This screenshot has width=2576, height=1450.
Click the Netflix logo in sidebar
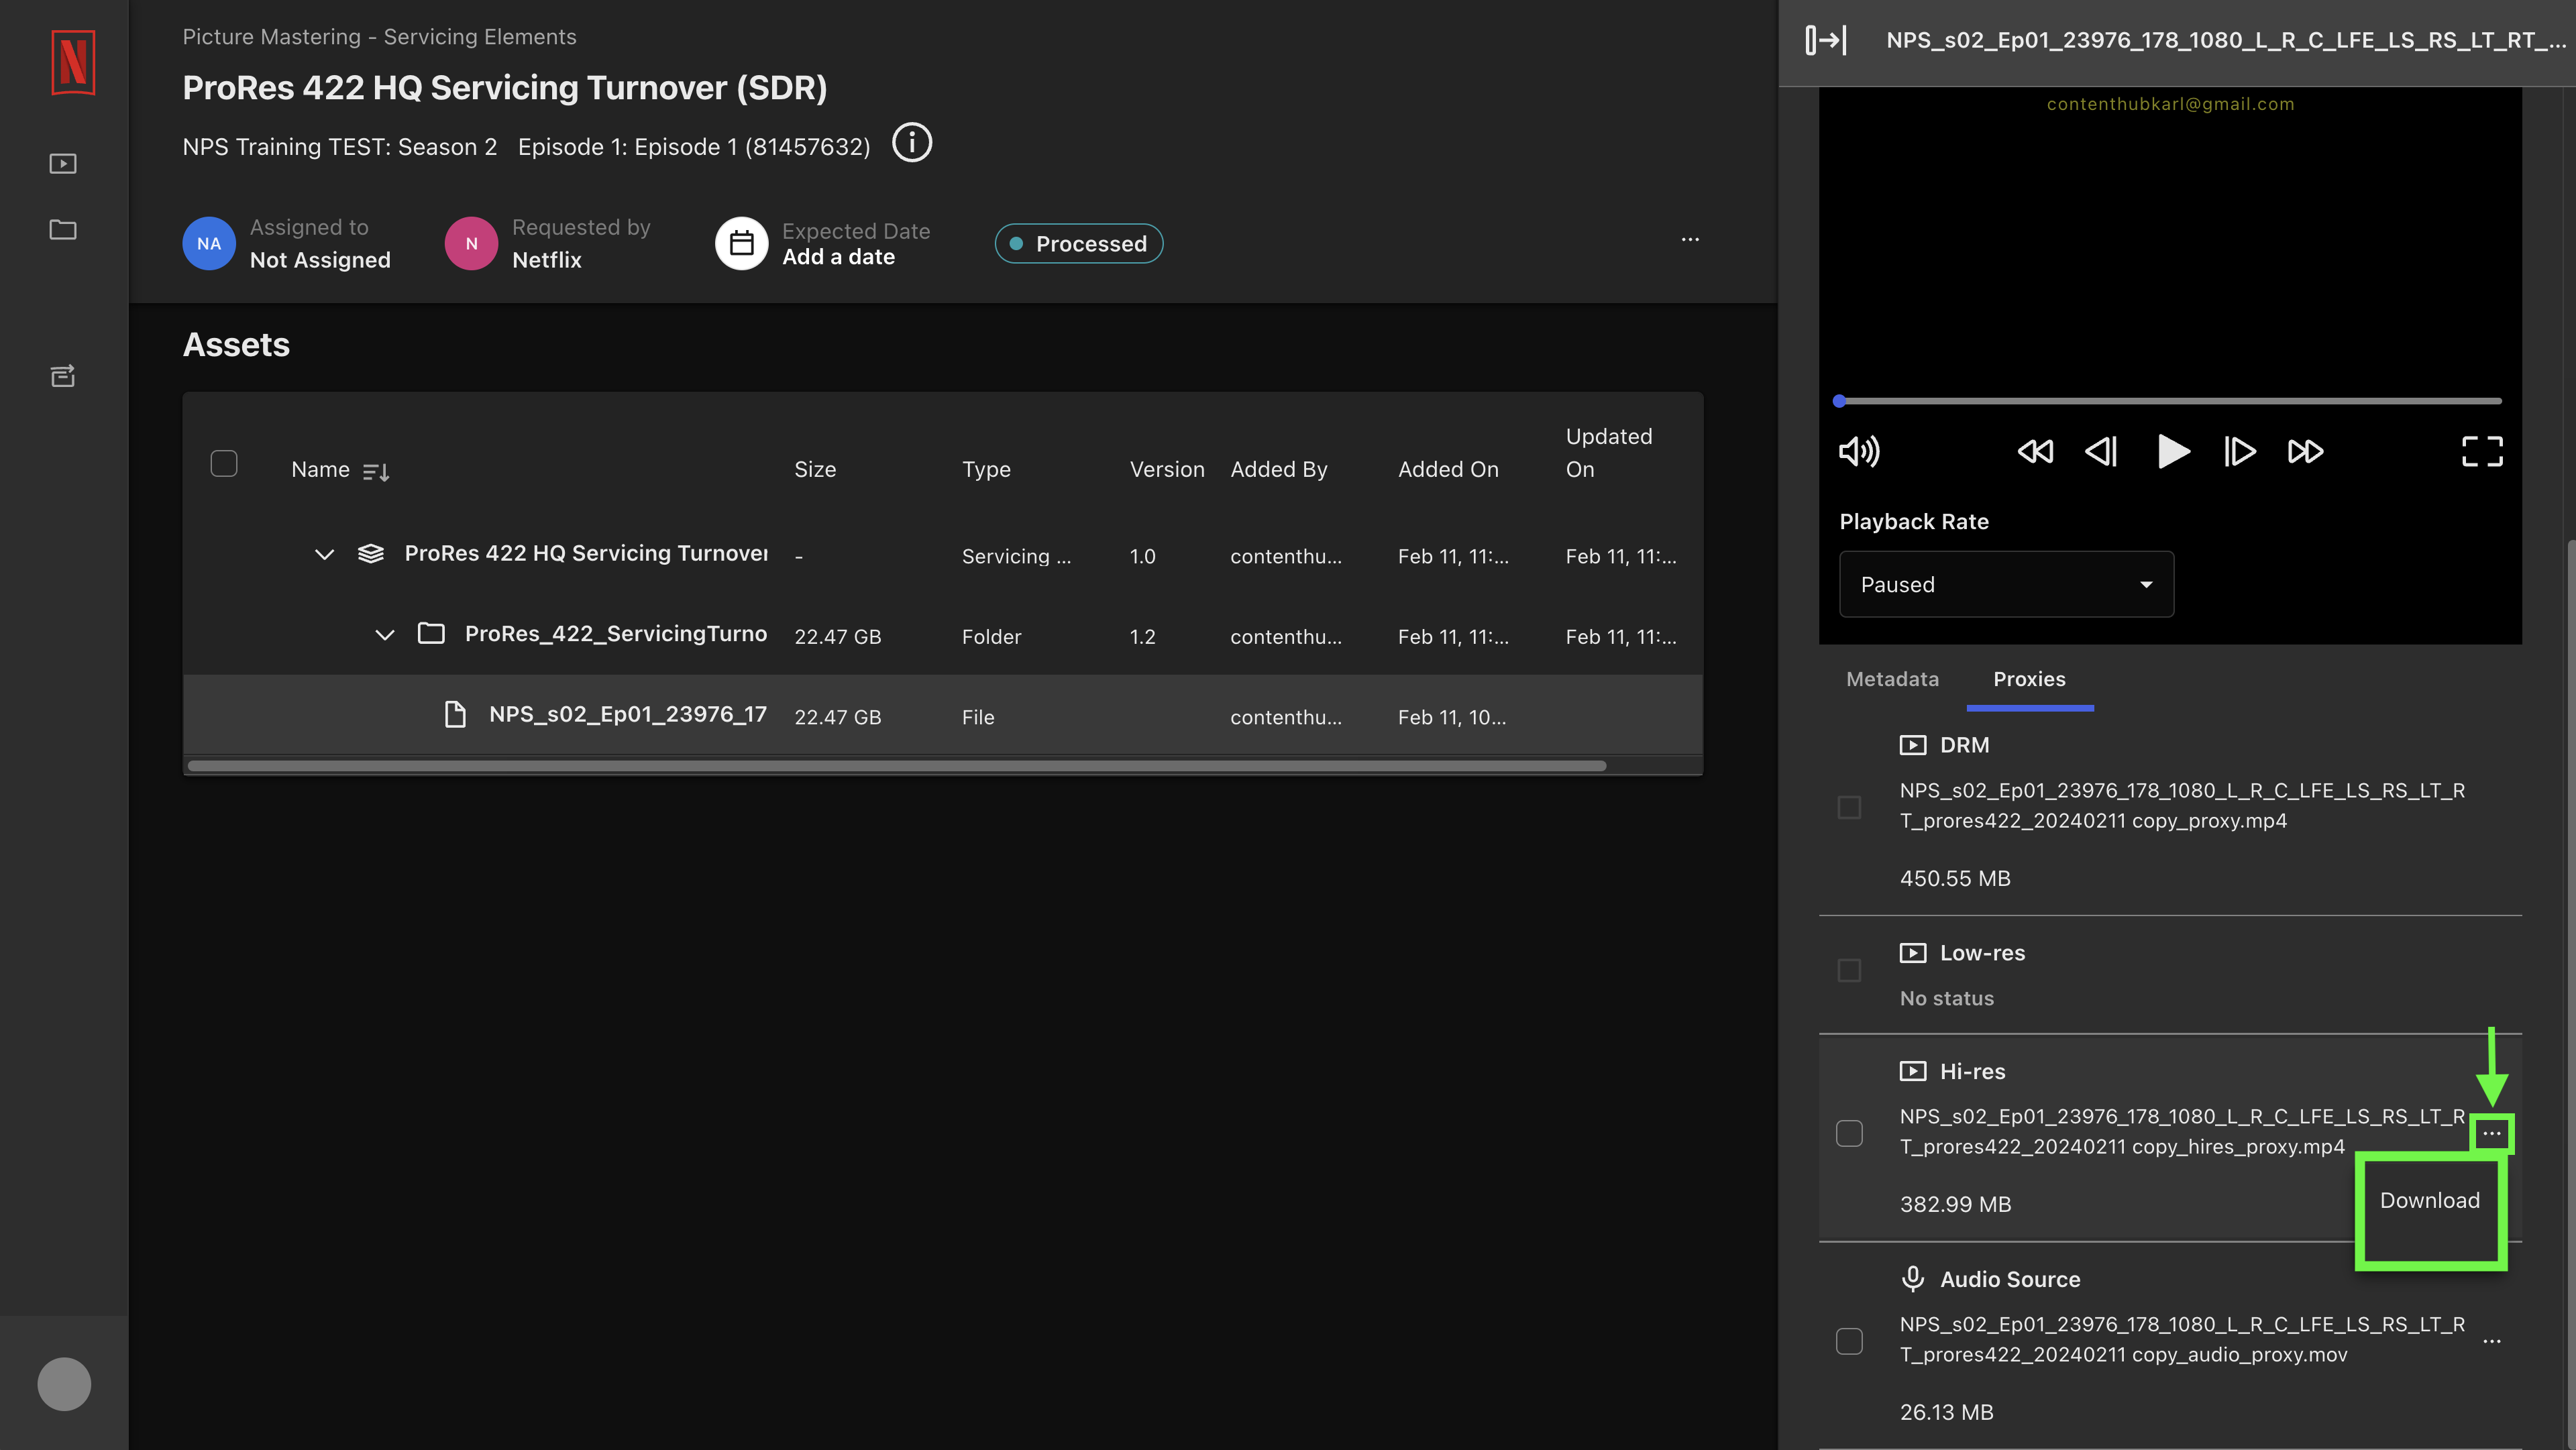pyautogui.click(x=73, y=62)
